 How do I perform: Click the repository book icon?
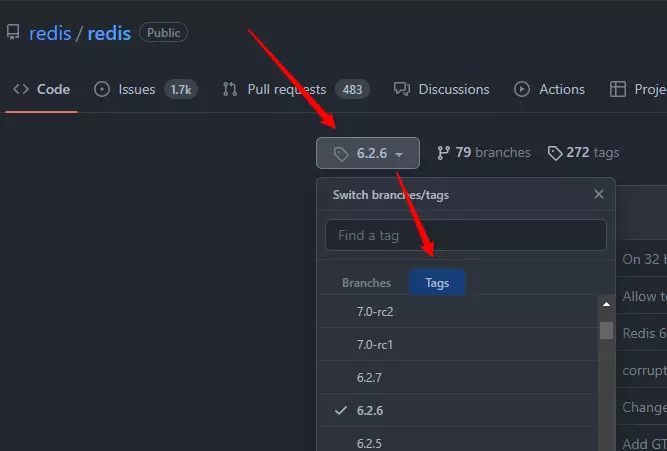point(13,33)
